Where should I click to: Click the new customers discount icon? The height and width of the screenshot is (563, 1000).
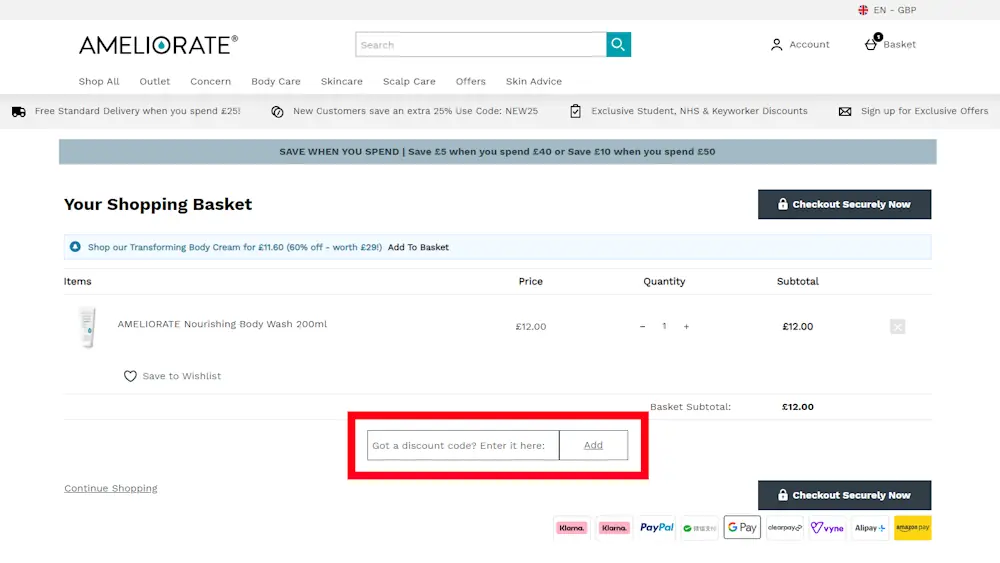[277, 112]
